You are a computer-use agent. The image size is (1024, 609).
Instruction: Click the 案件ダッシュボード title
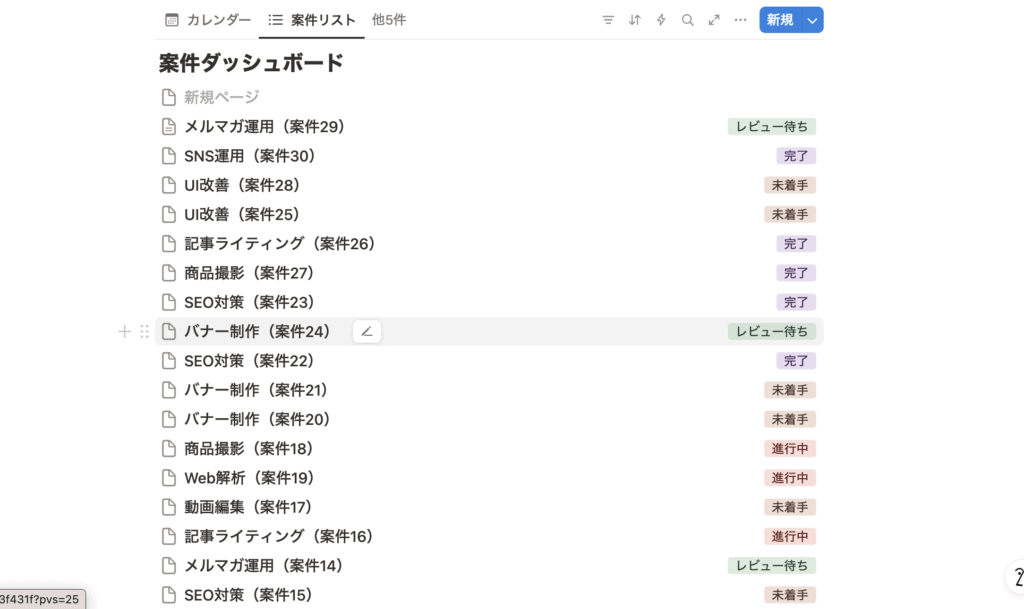click(x=251, y=63)
